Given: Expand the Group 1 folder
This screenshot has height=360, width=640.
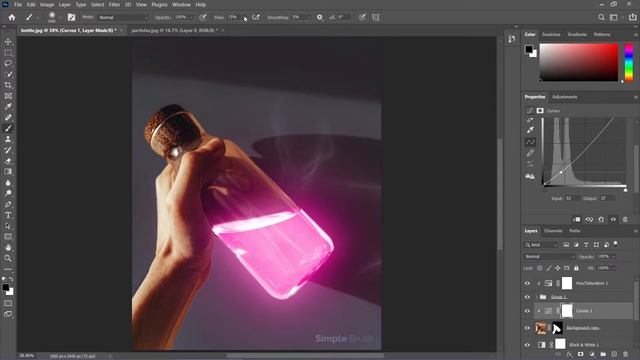Looking at the screenshot, I should click(537, 297).
